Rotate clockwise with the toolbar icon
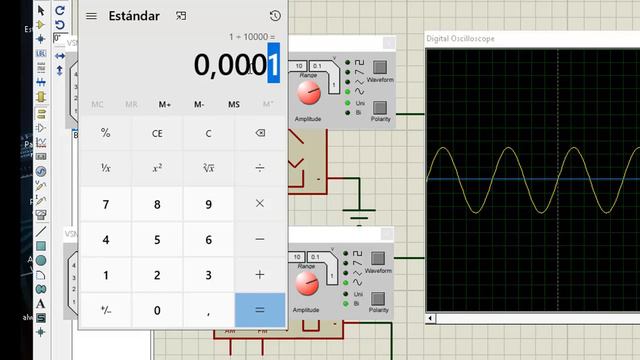The width and height of the screenshot is (640, 360). point(60,10)
